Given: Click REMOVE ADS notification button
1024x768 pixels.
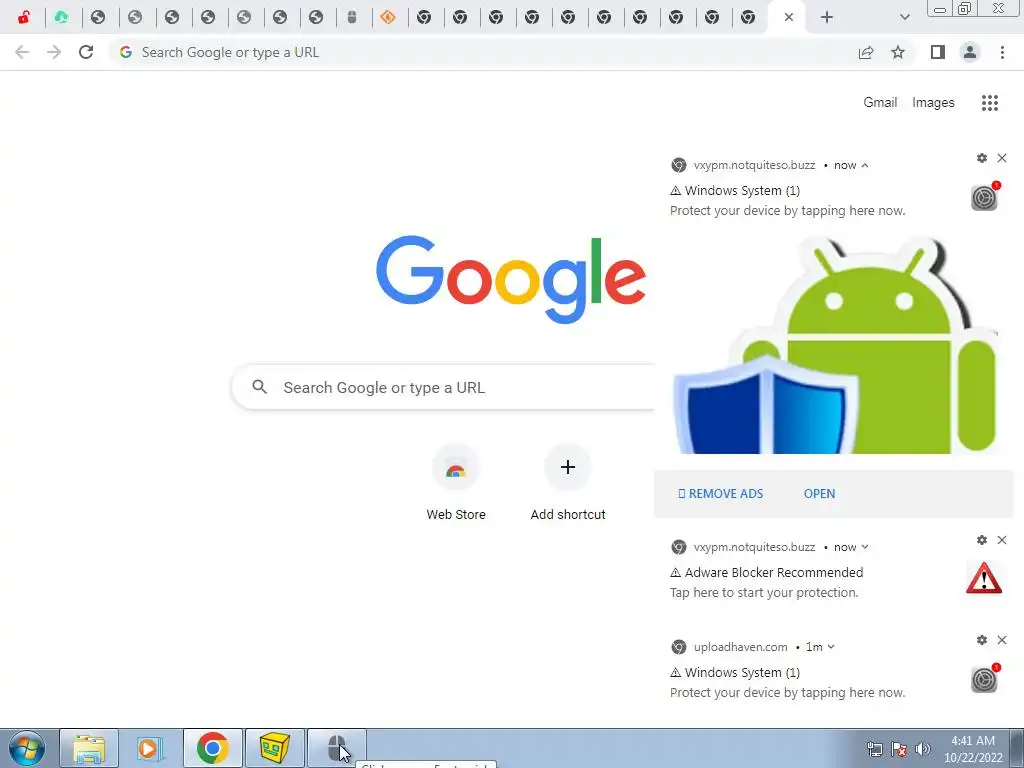Looking at the screenshot, I should coord(720,494).
